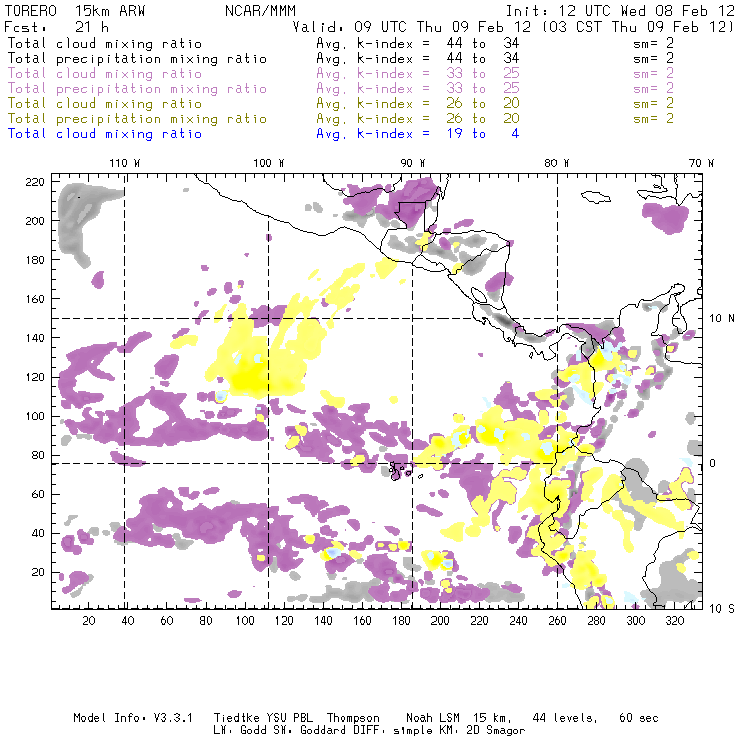Click the "NCAR/MMM" header label
740x740 pixels.
click(260, 11)
